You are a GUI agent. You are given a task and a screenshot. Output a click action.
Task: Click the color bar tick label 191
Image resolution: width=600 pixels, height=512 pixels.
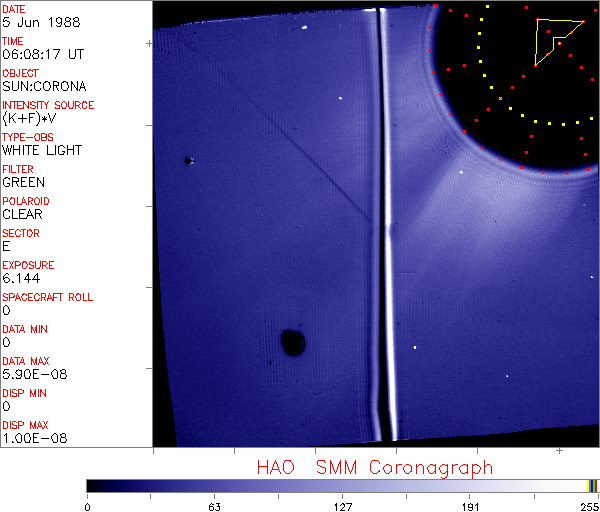(471, 507)
